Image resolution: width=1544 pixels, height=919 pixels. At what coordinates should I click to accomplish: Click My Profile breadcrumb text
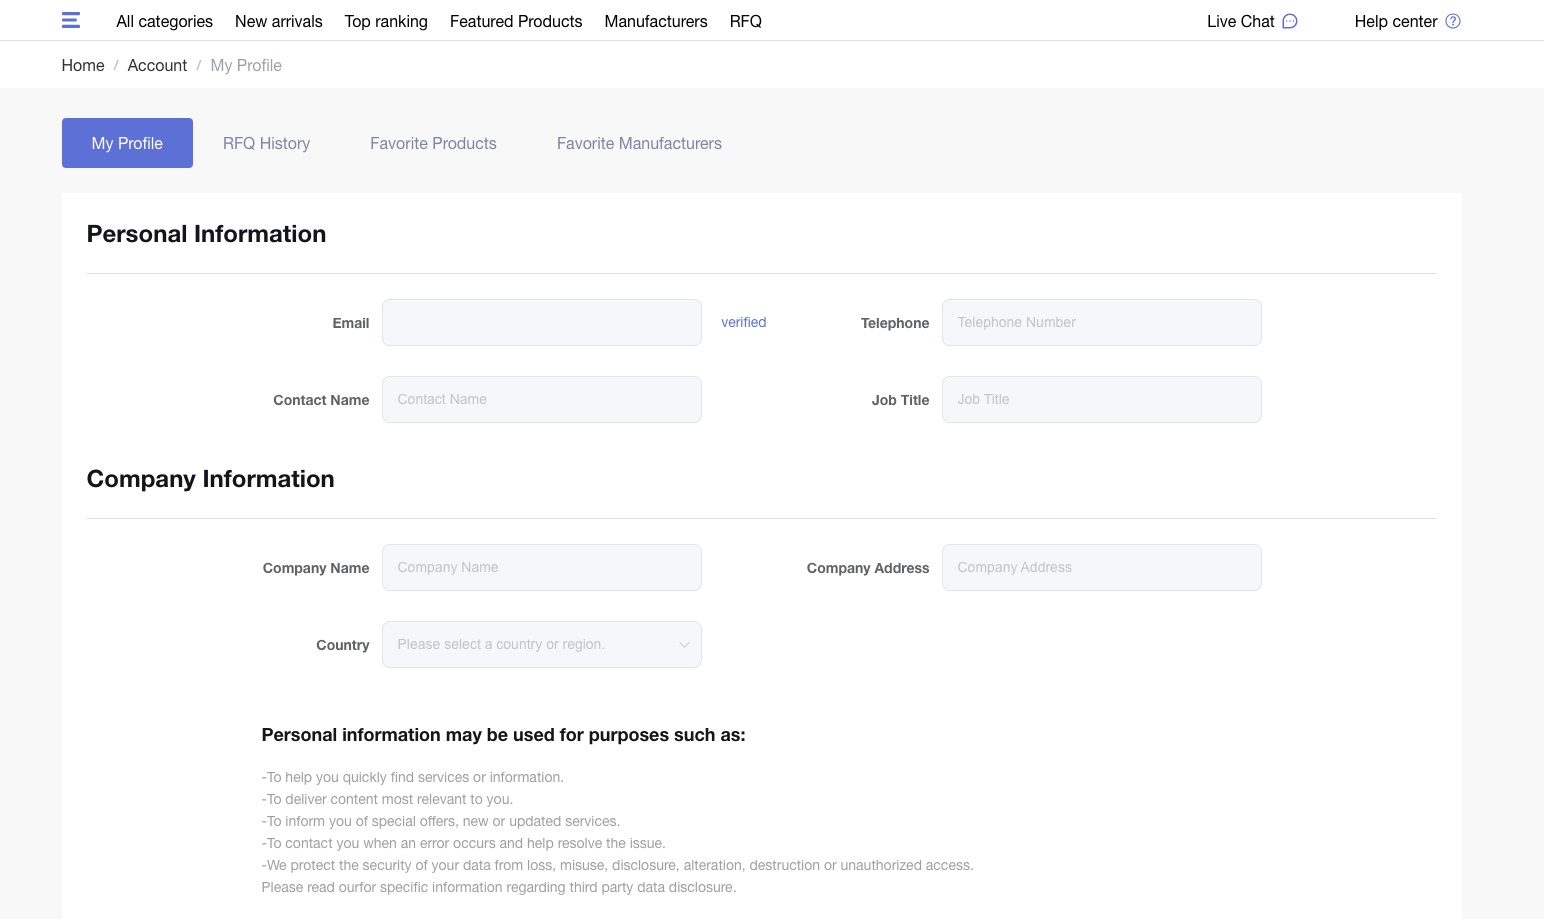(x=246, y=65)
